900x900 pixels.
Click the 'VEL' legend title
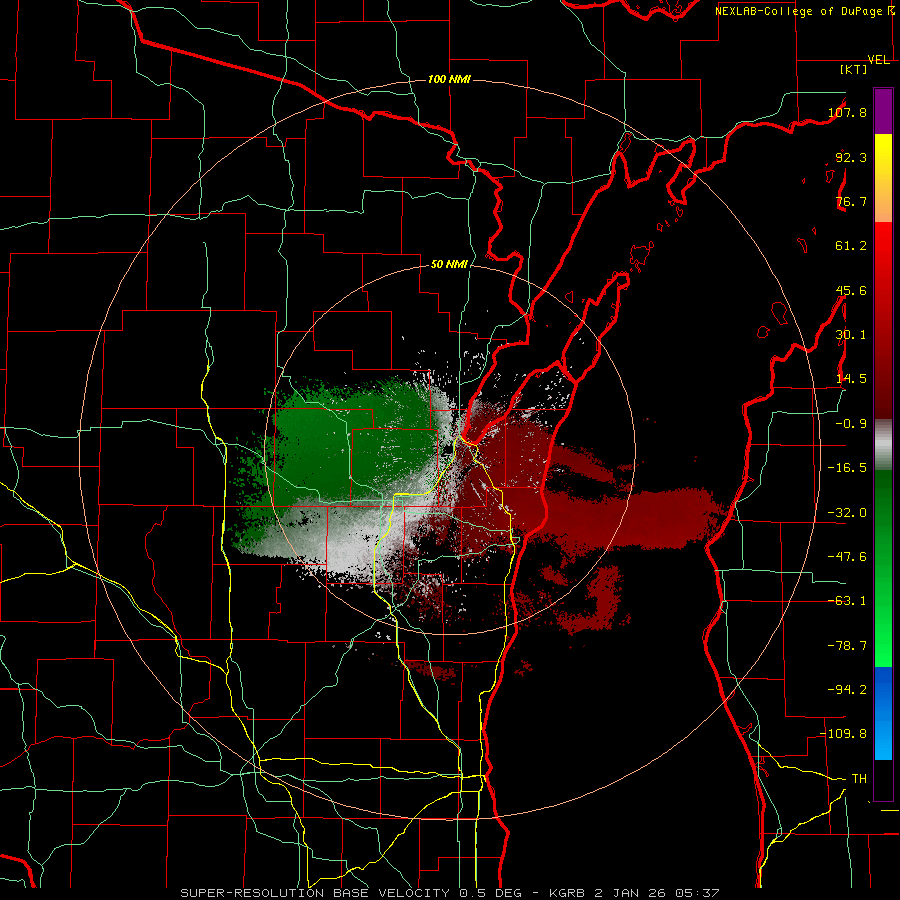pos(879,60)
